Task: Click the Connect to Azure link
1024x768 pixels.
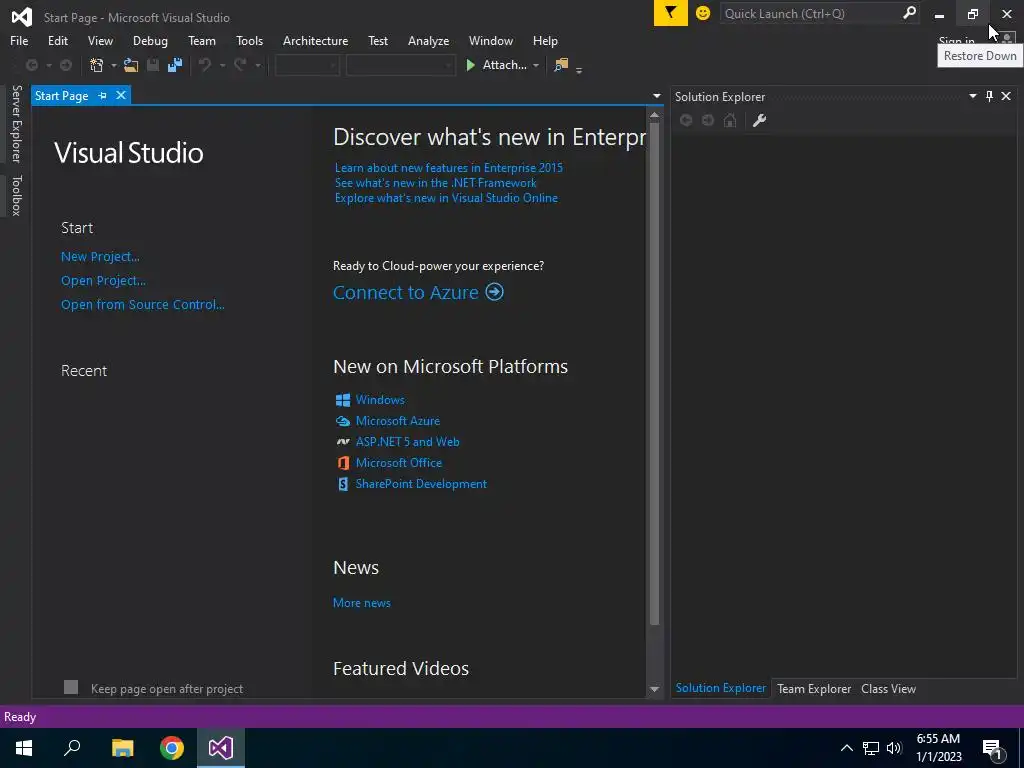Action: coord(406,292)
